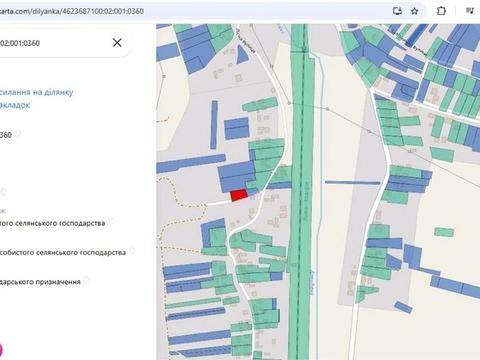
Task: Copy the 'собистого селянського господарства' value
Action: (132, 251)
